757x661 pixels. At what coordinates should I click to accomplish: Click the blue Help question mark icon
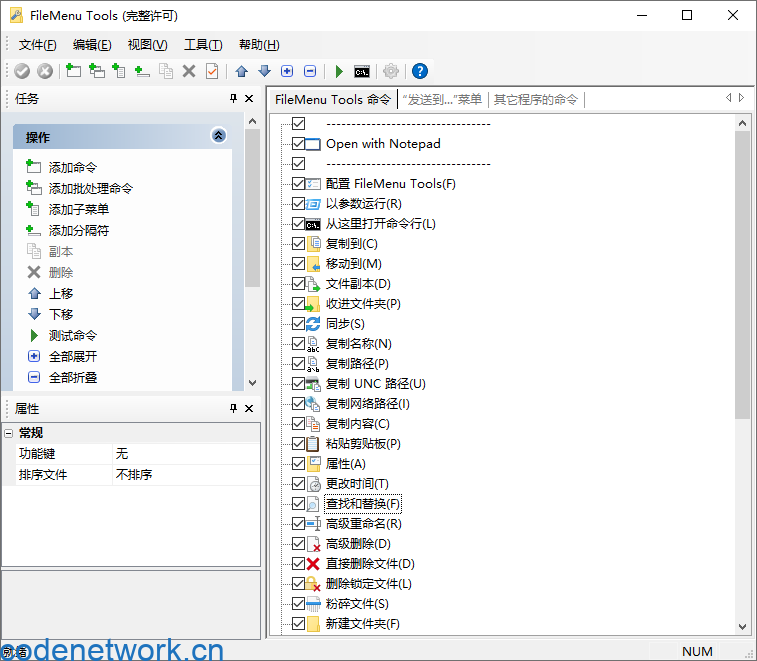pyautogui.click(x=420, y=71)
